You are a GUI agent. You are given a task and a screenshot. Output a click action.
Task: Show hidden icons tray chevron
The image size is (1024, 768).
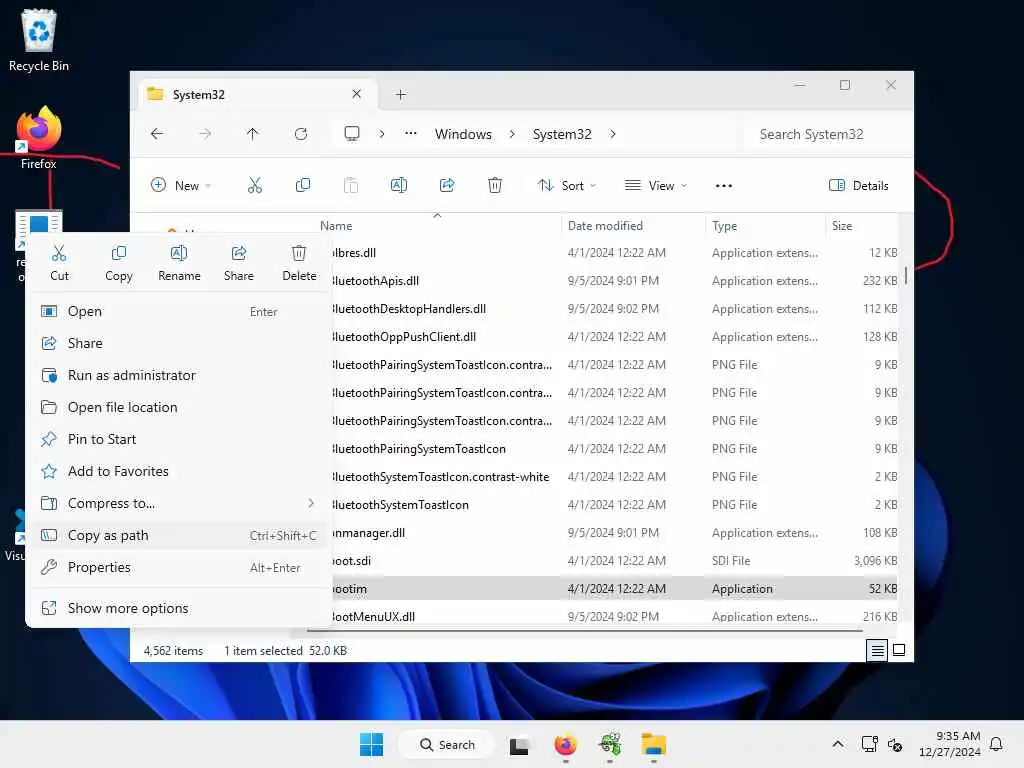(x=838, y=744)
